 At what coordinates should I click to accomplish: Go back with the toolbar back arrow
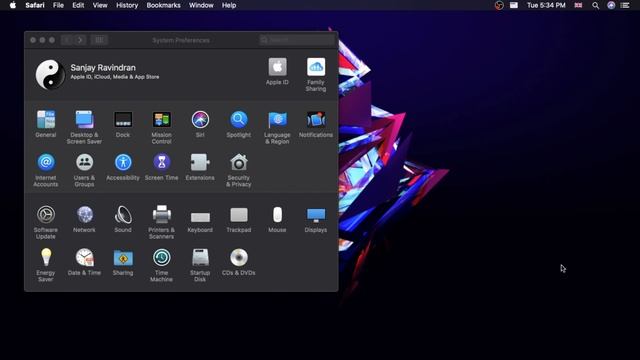[x=67, y=40]
